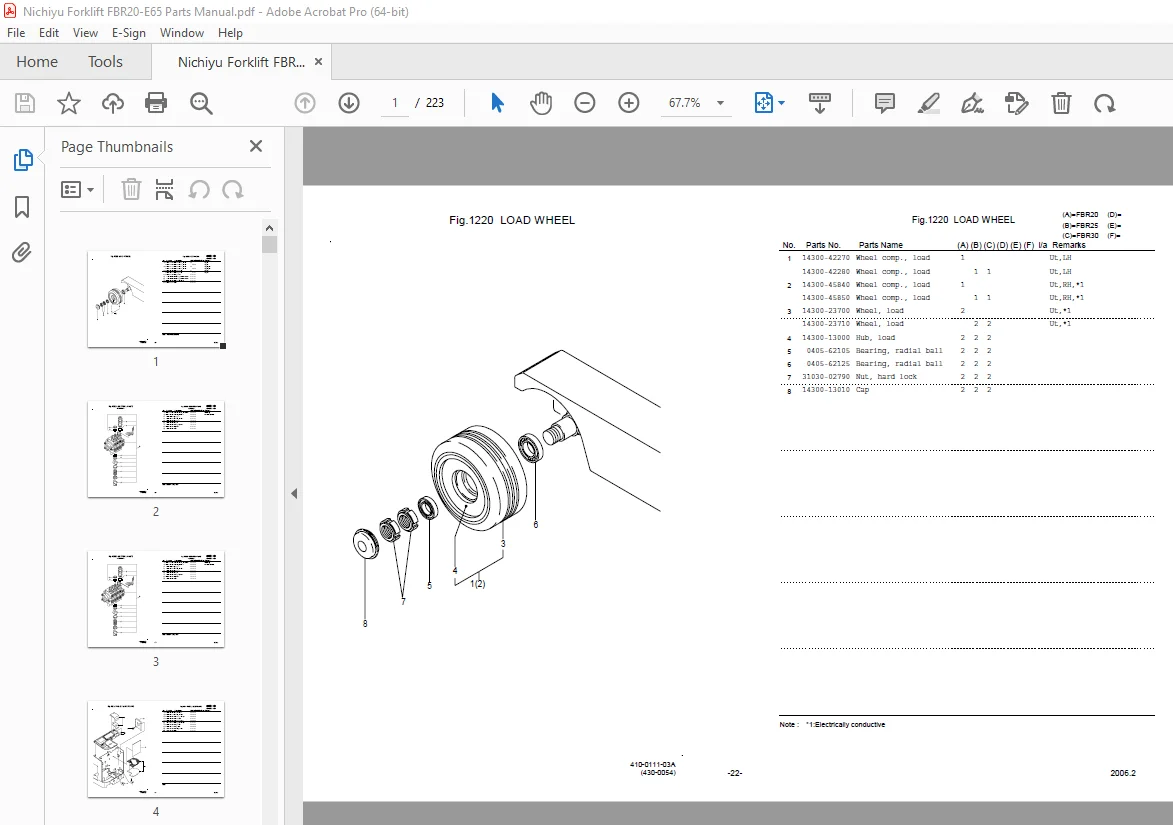The height and width of the screenshot is (825, 1173).
Task: Open the Find text magnifier
Action: [x=201, y=103]
